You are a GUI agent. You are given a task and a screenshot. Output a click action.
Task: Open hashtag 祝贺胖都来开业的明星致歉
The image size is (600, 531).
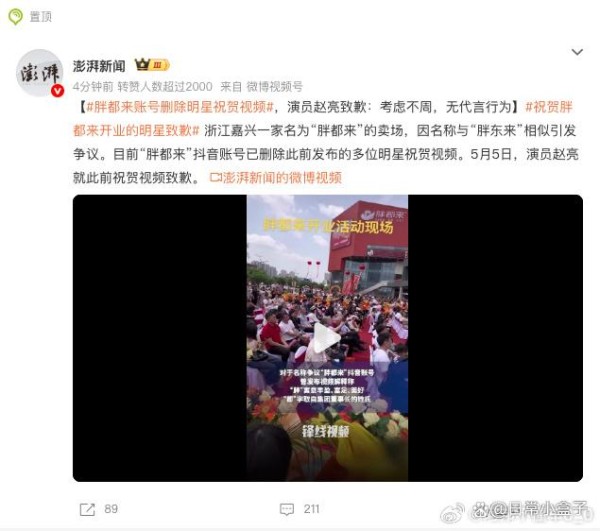(x=322, y=119)
